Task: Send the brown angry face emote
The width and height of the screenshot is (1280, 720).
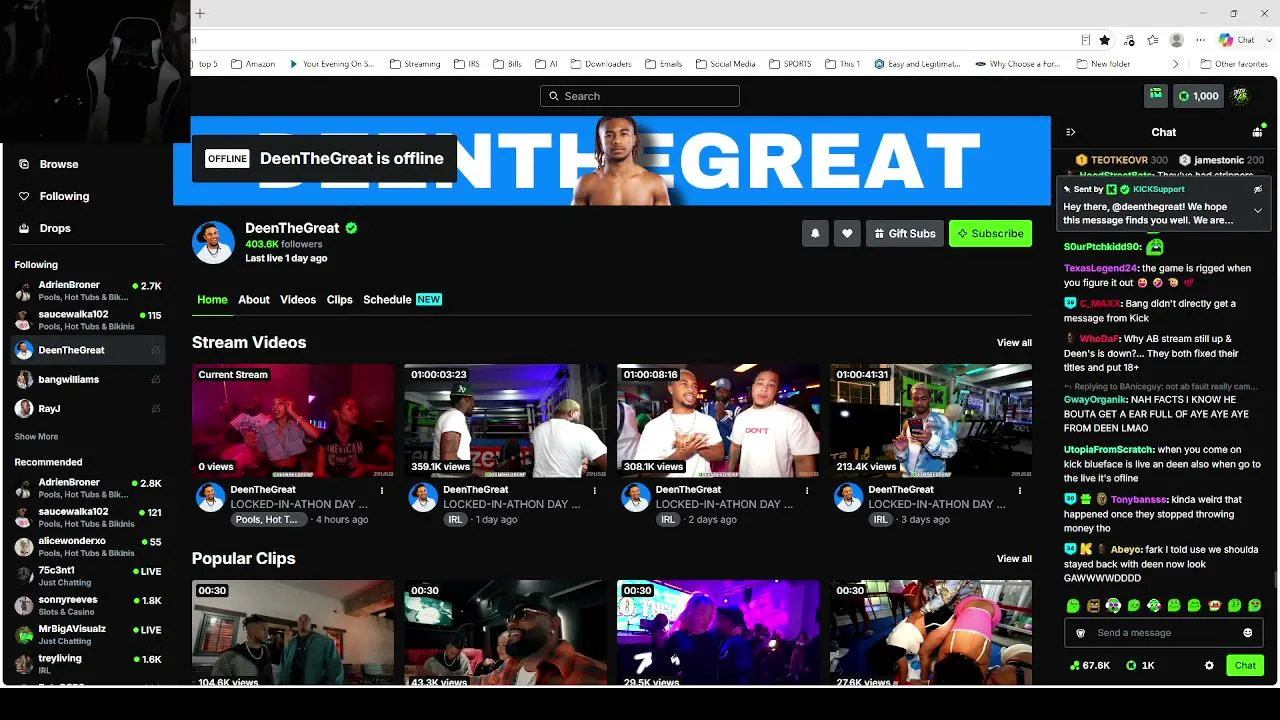Action: pyautogui.click(x=1093, y=605)
